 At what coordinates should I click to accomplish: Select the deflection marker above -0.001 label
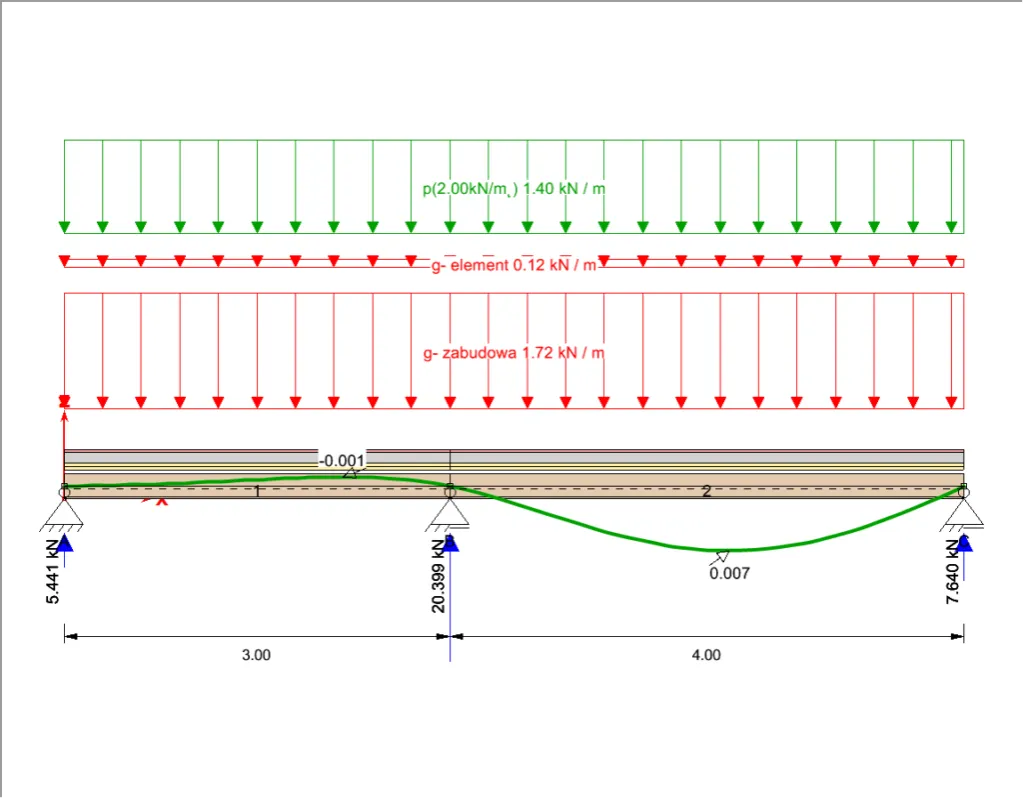point(349,474)
